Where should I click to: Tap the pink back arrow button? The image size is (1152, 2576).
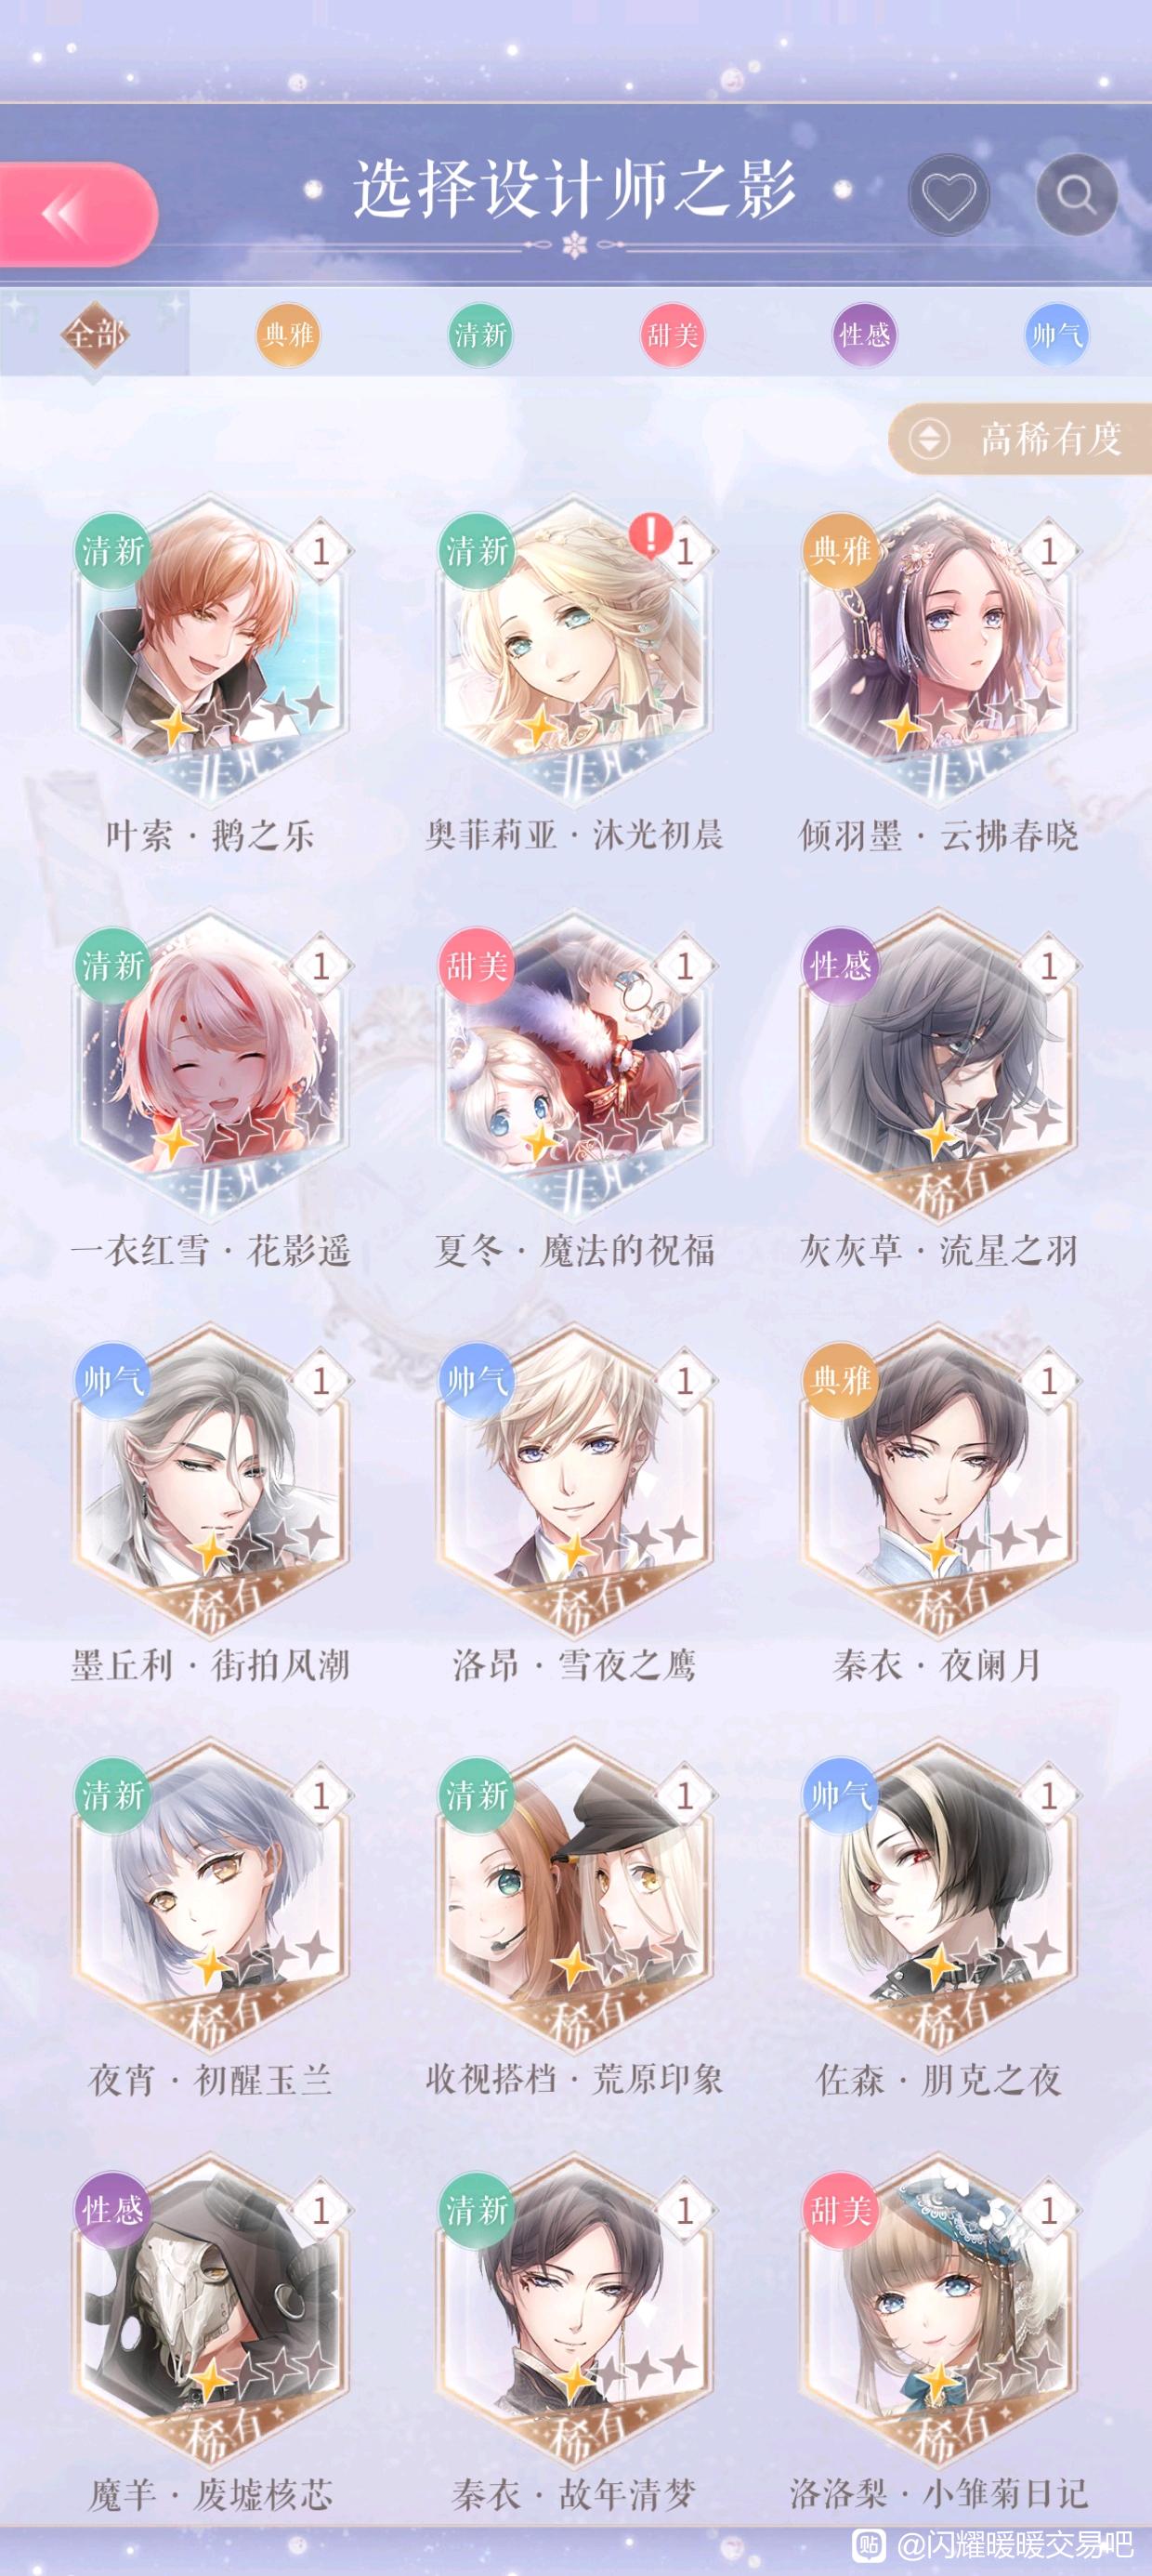75,214
